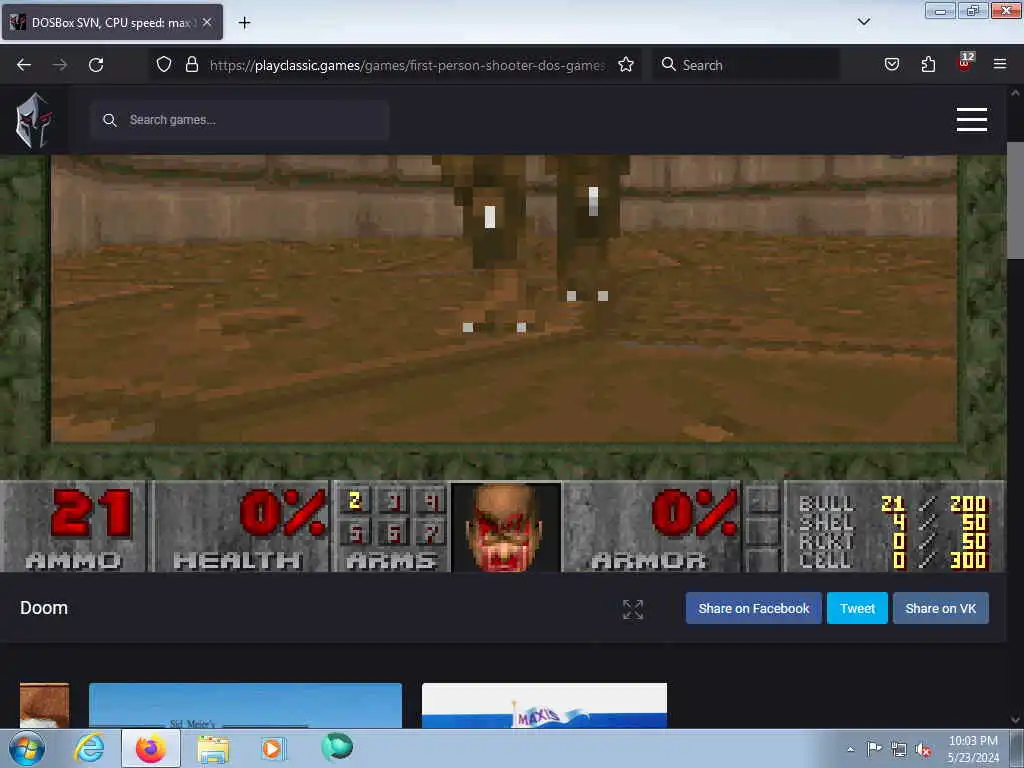Click the network tray icon
Image resolution: width=1024 pixels, height=768 pixels.
[899, 750]
